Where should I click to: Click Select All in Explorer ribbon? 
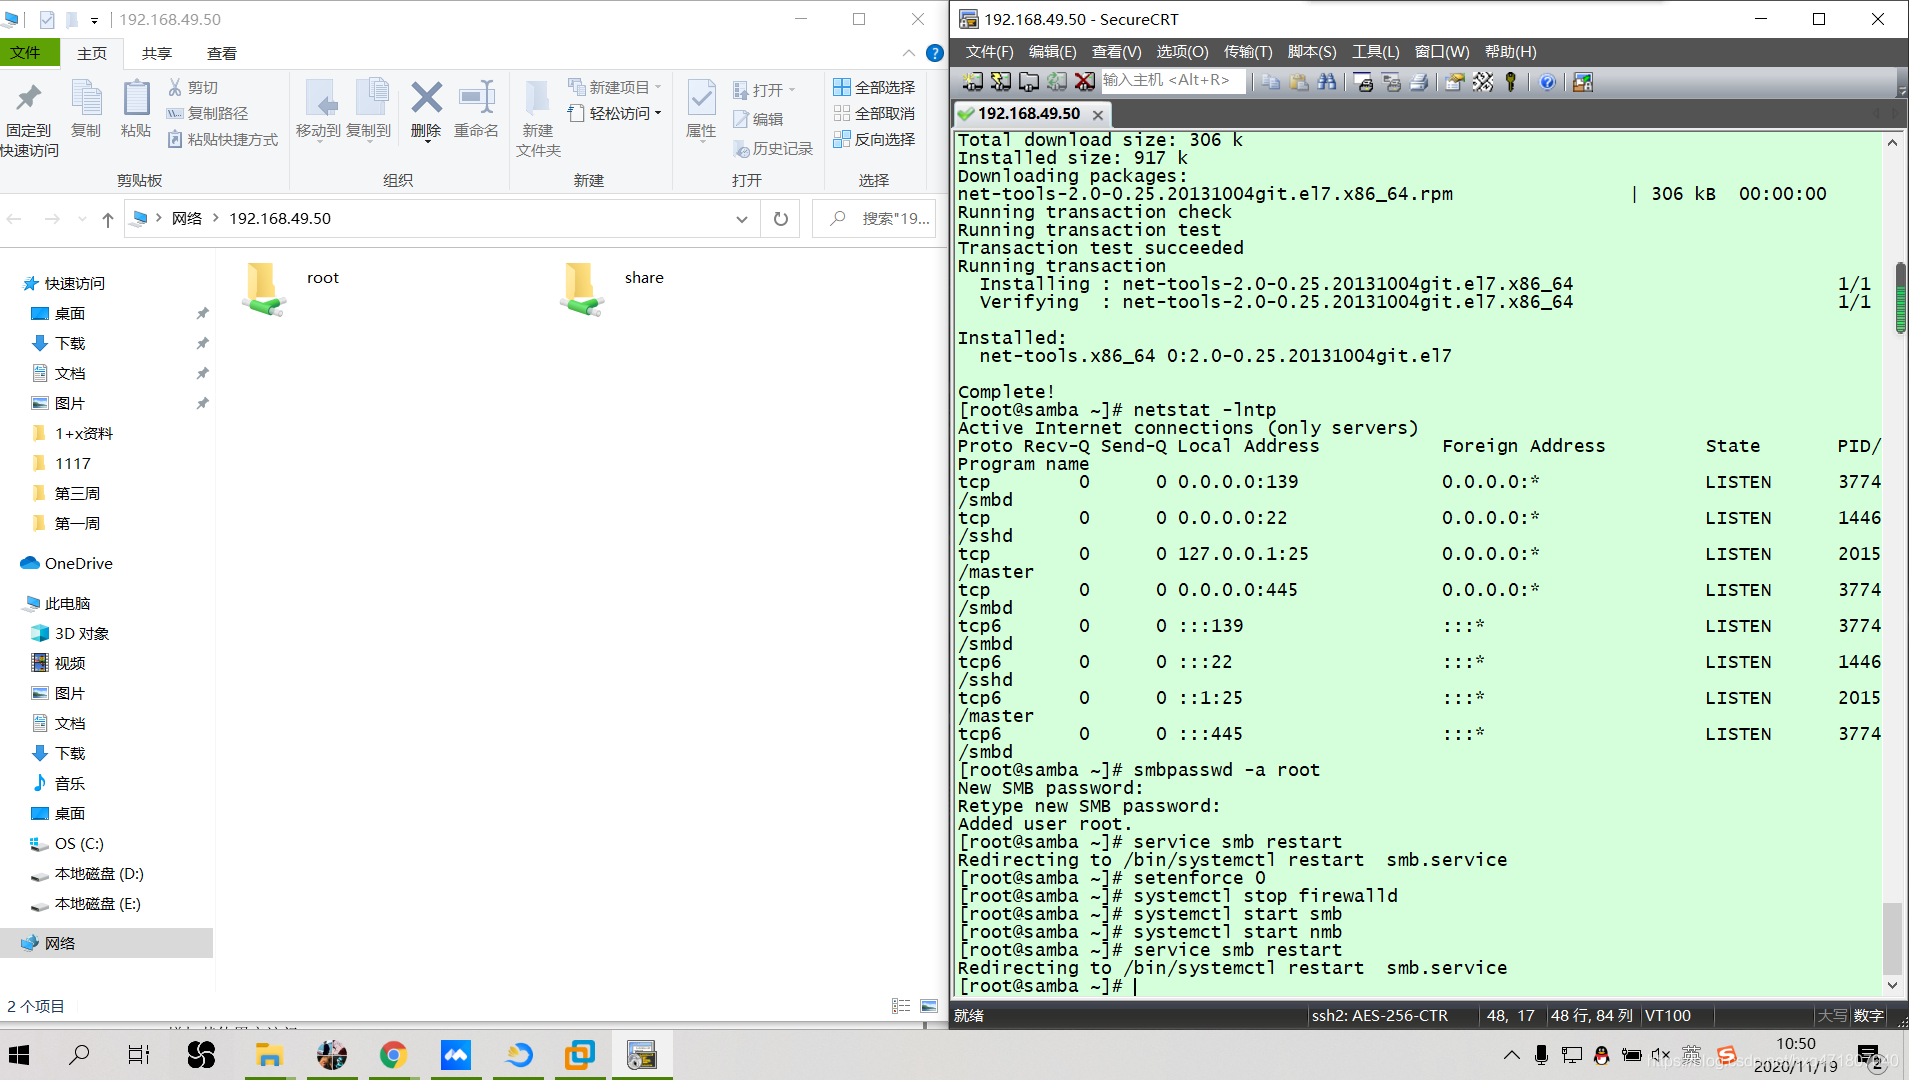click(x=874, y=87)
